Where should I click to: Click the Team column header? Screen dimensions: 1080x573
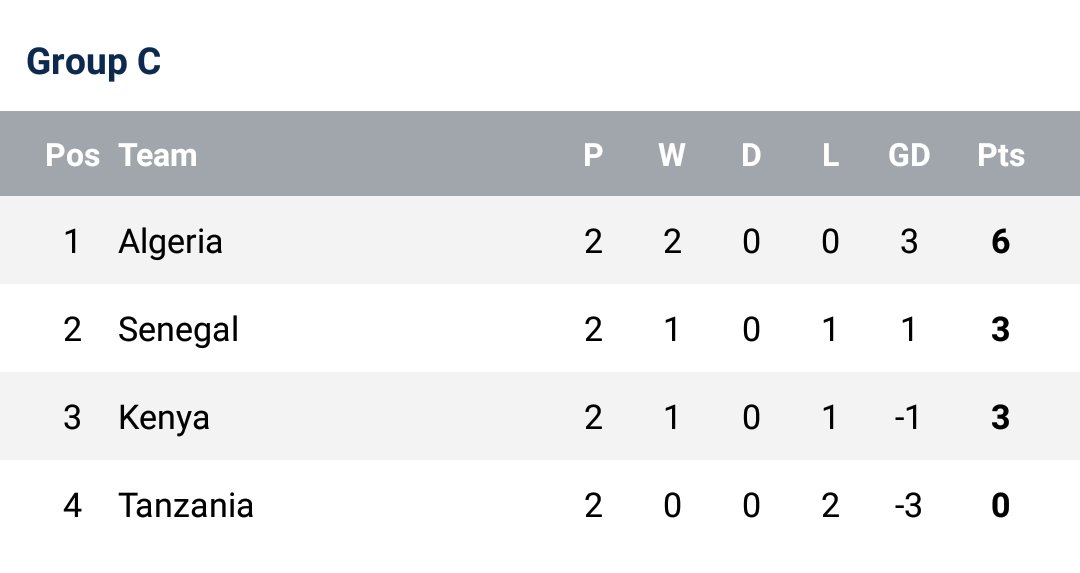[158, 155]
